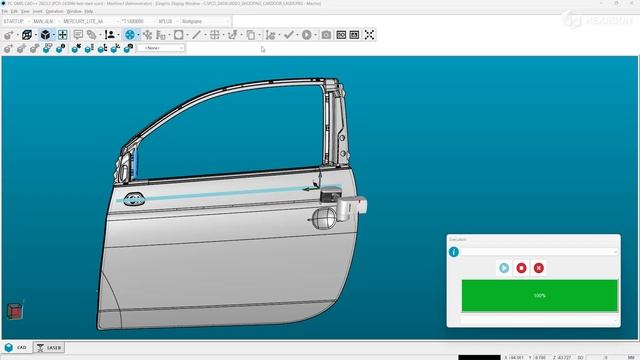The width and height of the screenshot is (640, 360).
Task: Open the bottom dropdown in Execution dialog
Action: click(x=539, y=320)
